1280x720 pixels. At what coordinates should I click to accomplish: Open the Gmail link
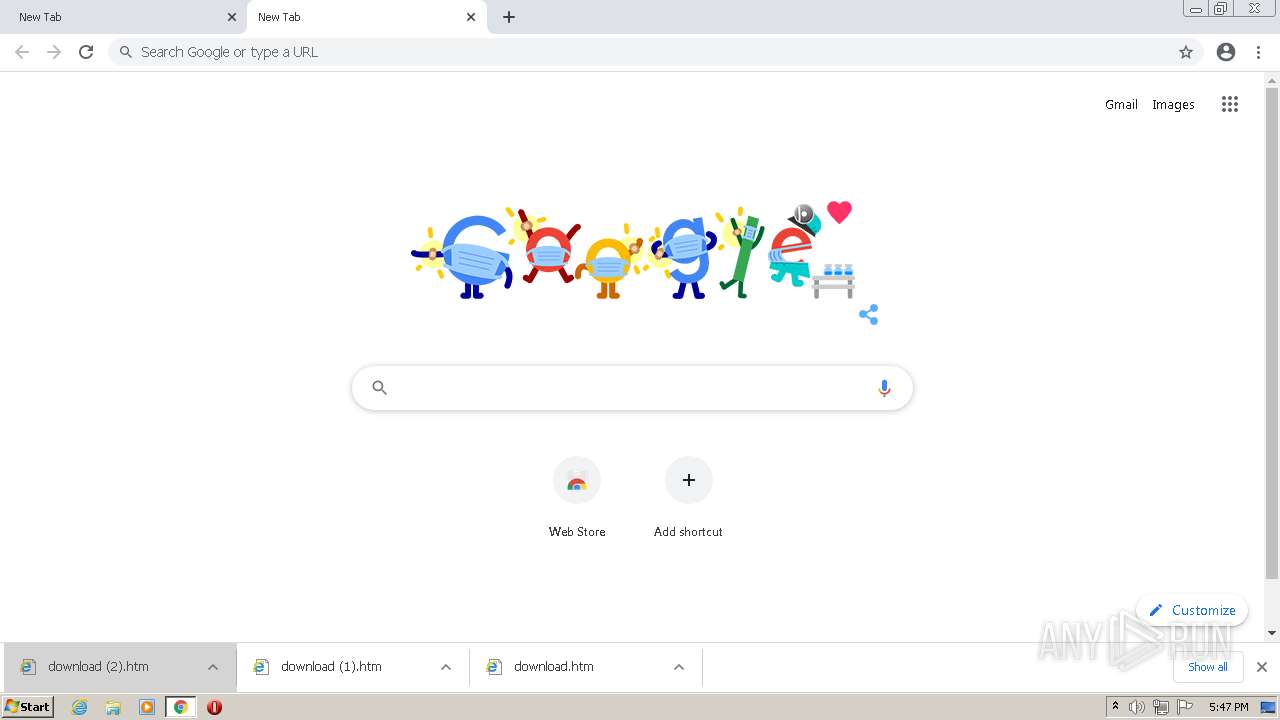click(1121, 104)
